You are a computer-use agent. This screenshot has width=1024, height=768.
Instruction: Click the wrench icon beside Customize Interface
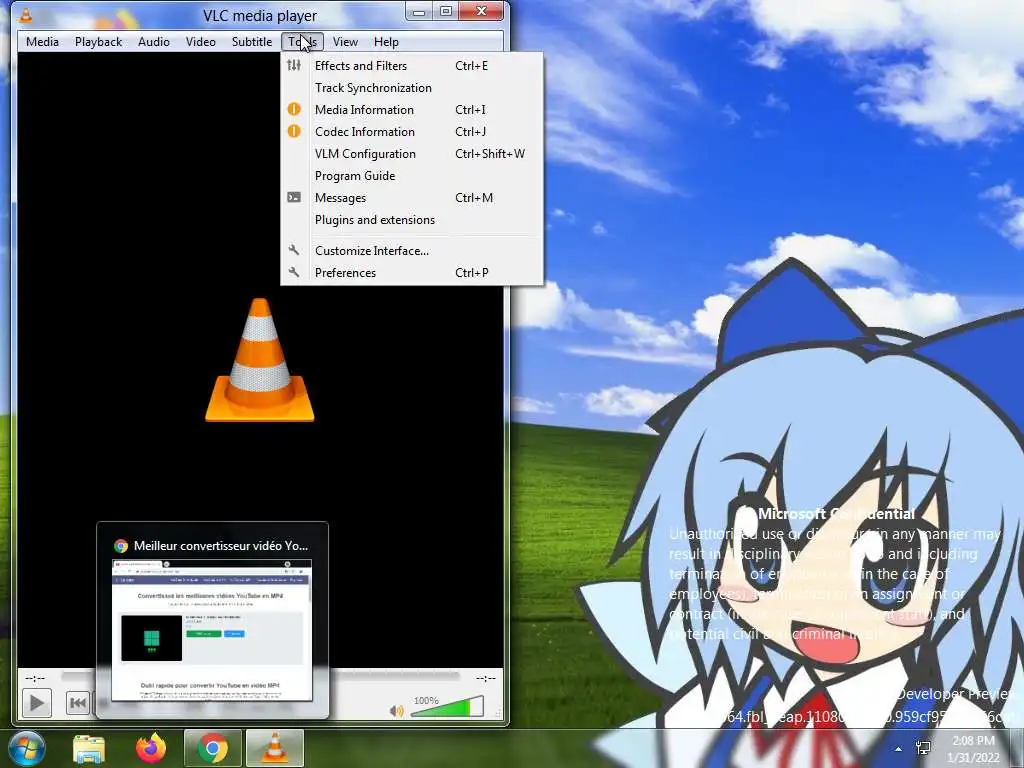(294, 250)
